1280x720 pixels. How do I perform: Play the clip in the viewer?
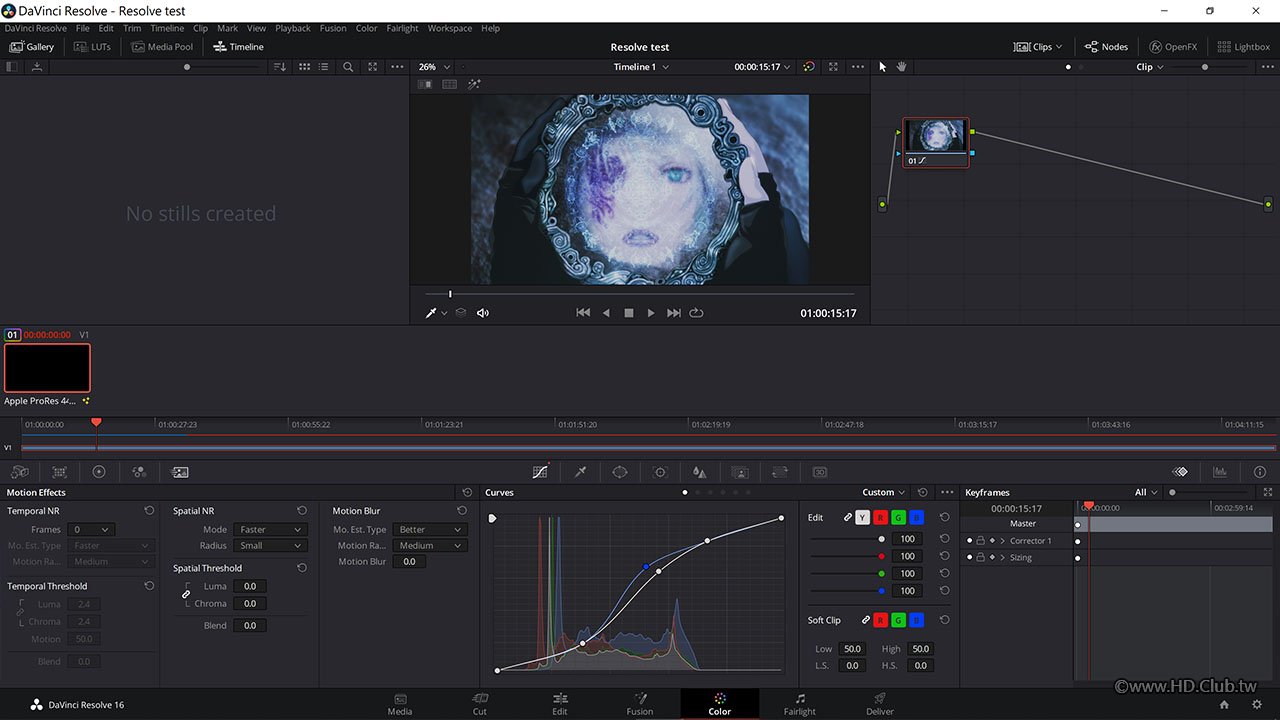pyautogui.click(x=651, y=313)
